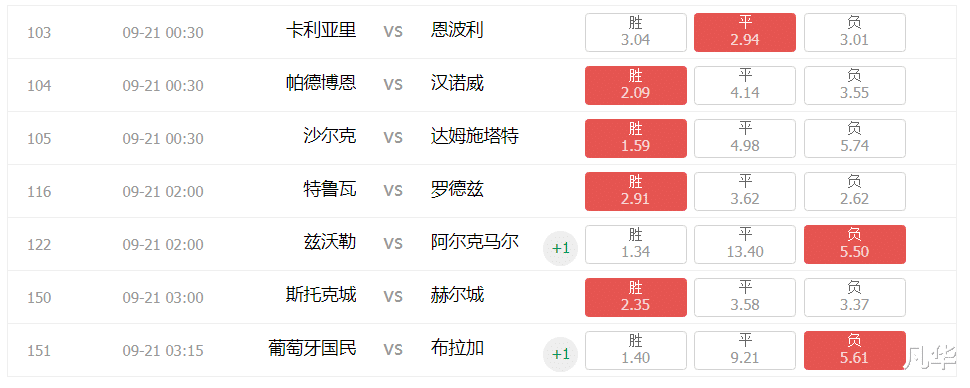Choose 平 13.40 in match 122
This screenshot has width=970, height=388.
coord(745,244)
